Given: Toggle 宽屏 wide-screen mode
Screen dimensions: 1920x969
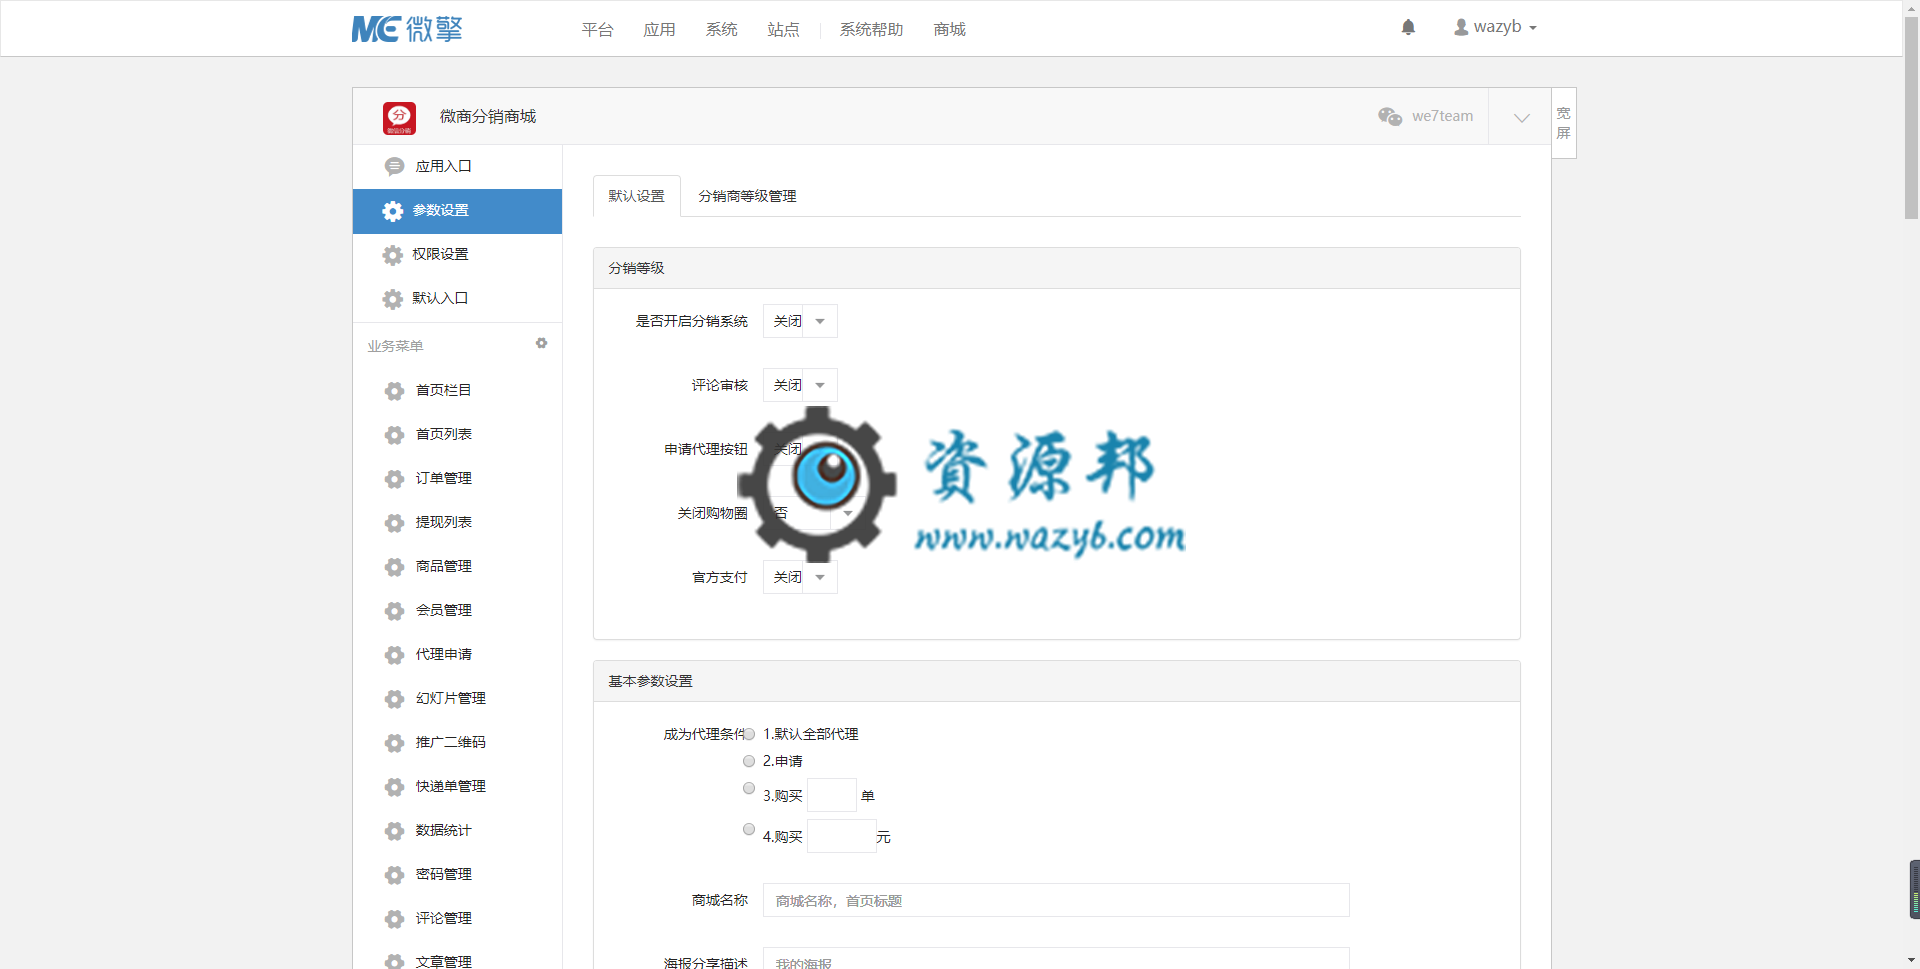Looking at the screenshot, I should [x=1564, y=123].
